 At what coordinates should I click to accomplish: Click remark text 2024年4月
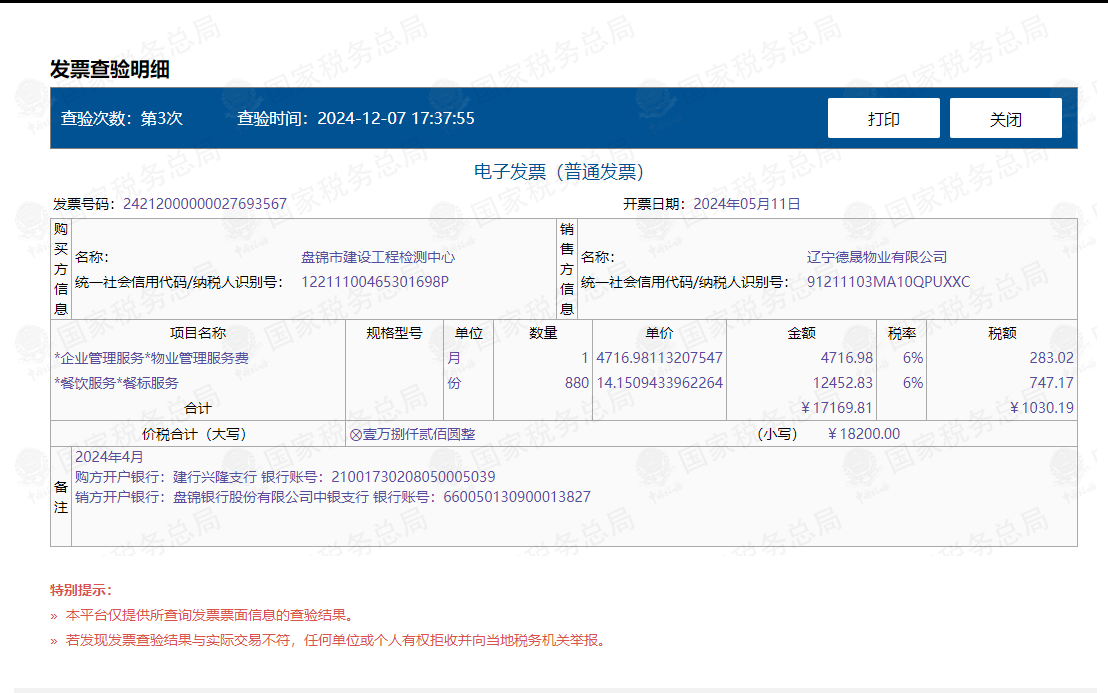tap(110, 457)
